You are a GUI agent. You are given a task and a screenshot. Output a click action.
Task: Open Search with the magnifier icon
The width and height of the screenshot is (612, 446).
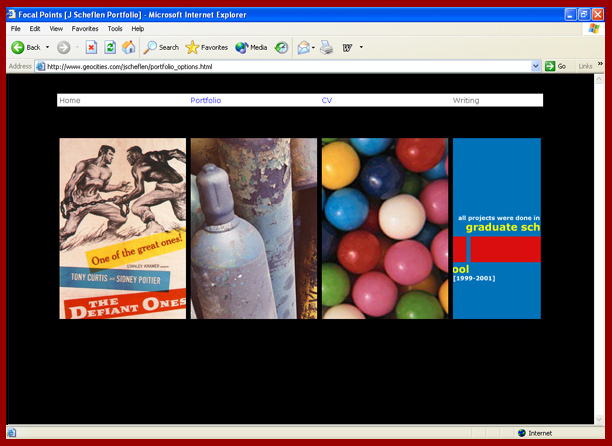(x=150, y=48)
